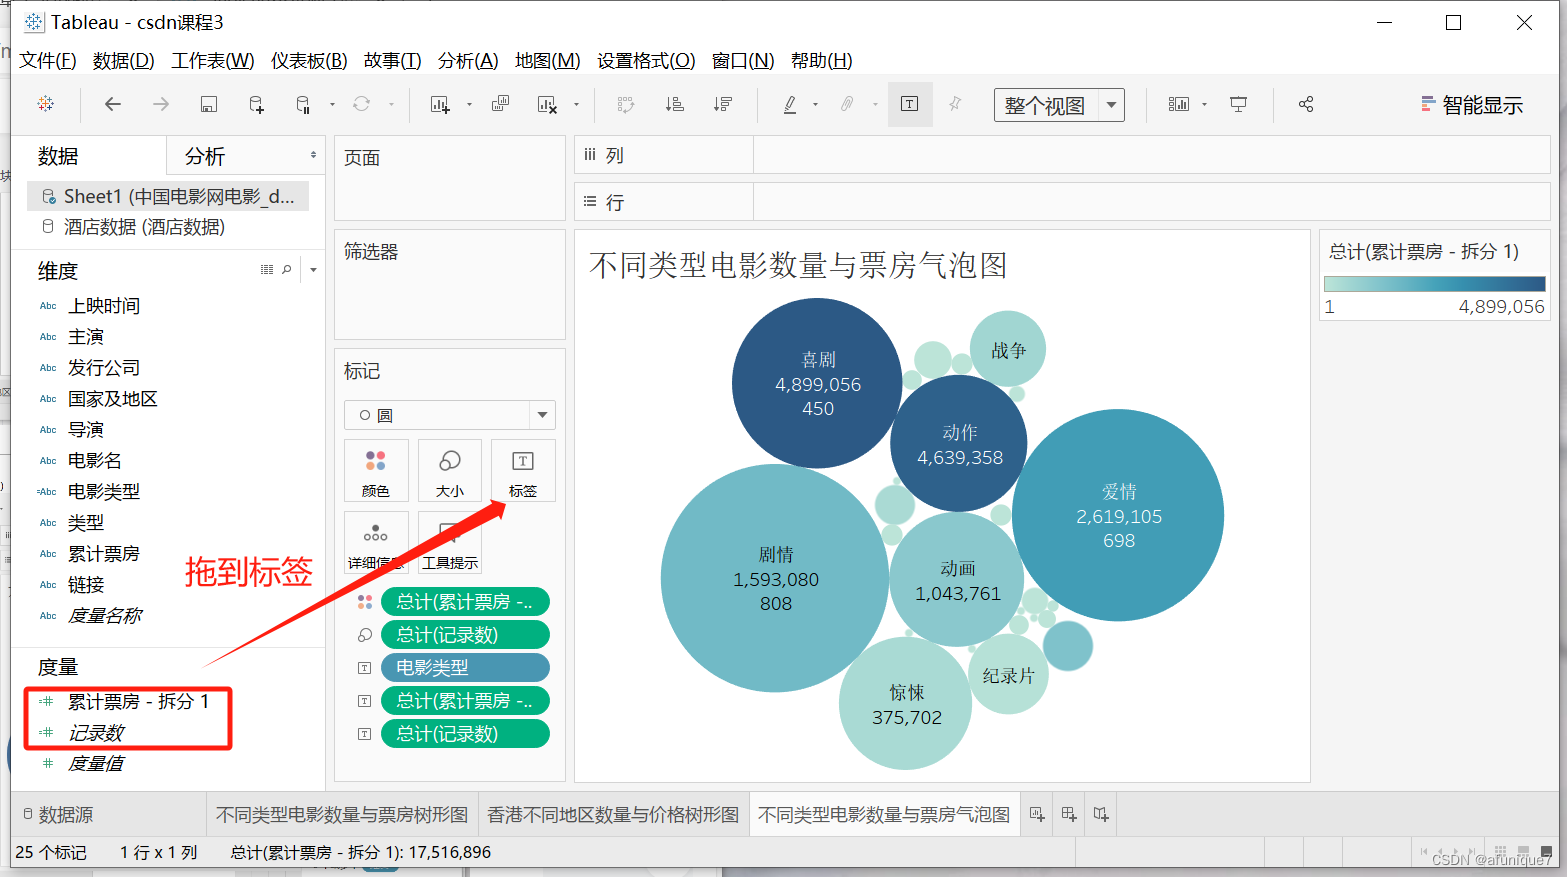Screen dimensions: 1567x877
Task: Click the duplicate sheet icon
Action: [501, 104]
